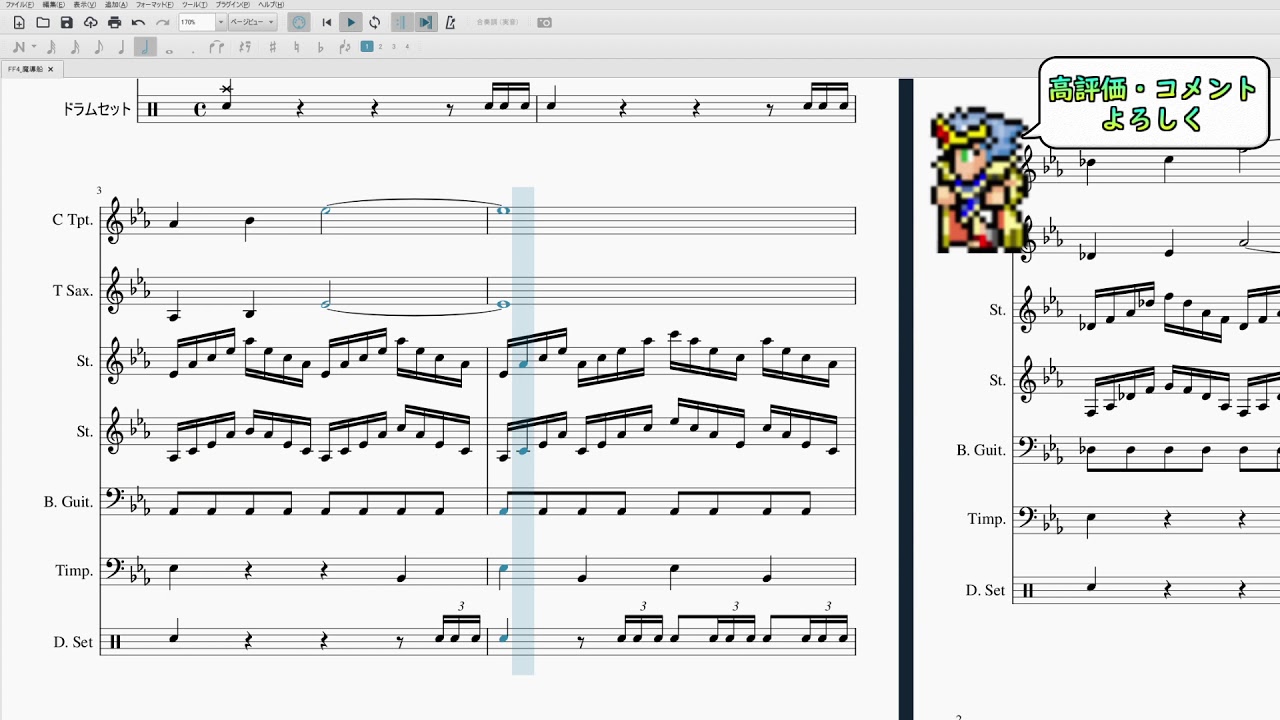Screen dimensions: 1280x720
Task: Toggle loop playback
Action: 374,22
